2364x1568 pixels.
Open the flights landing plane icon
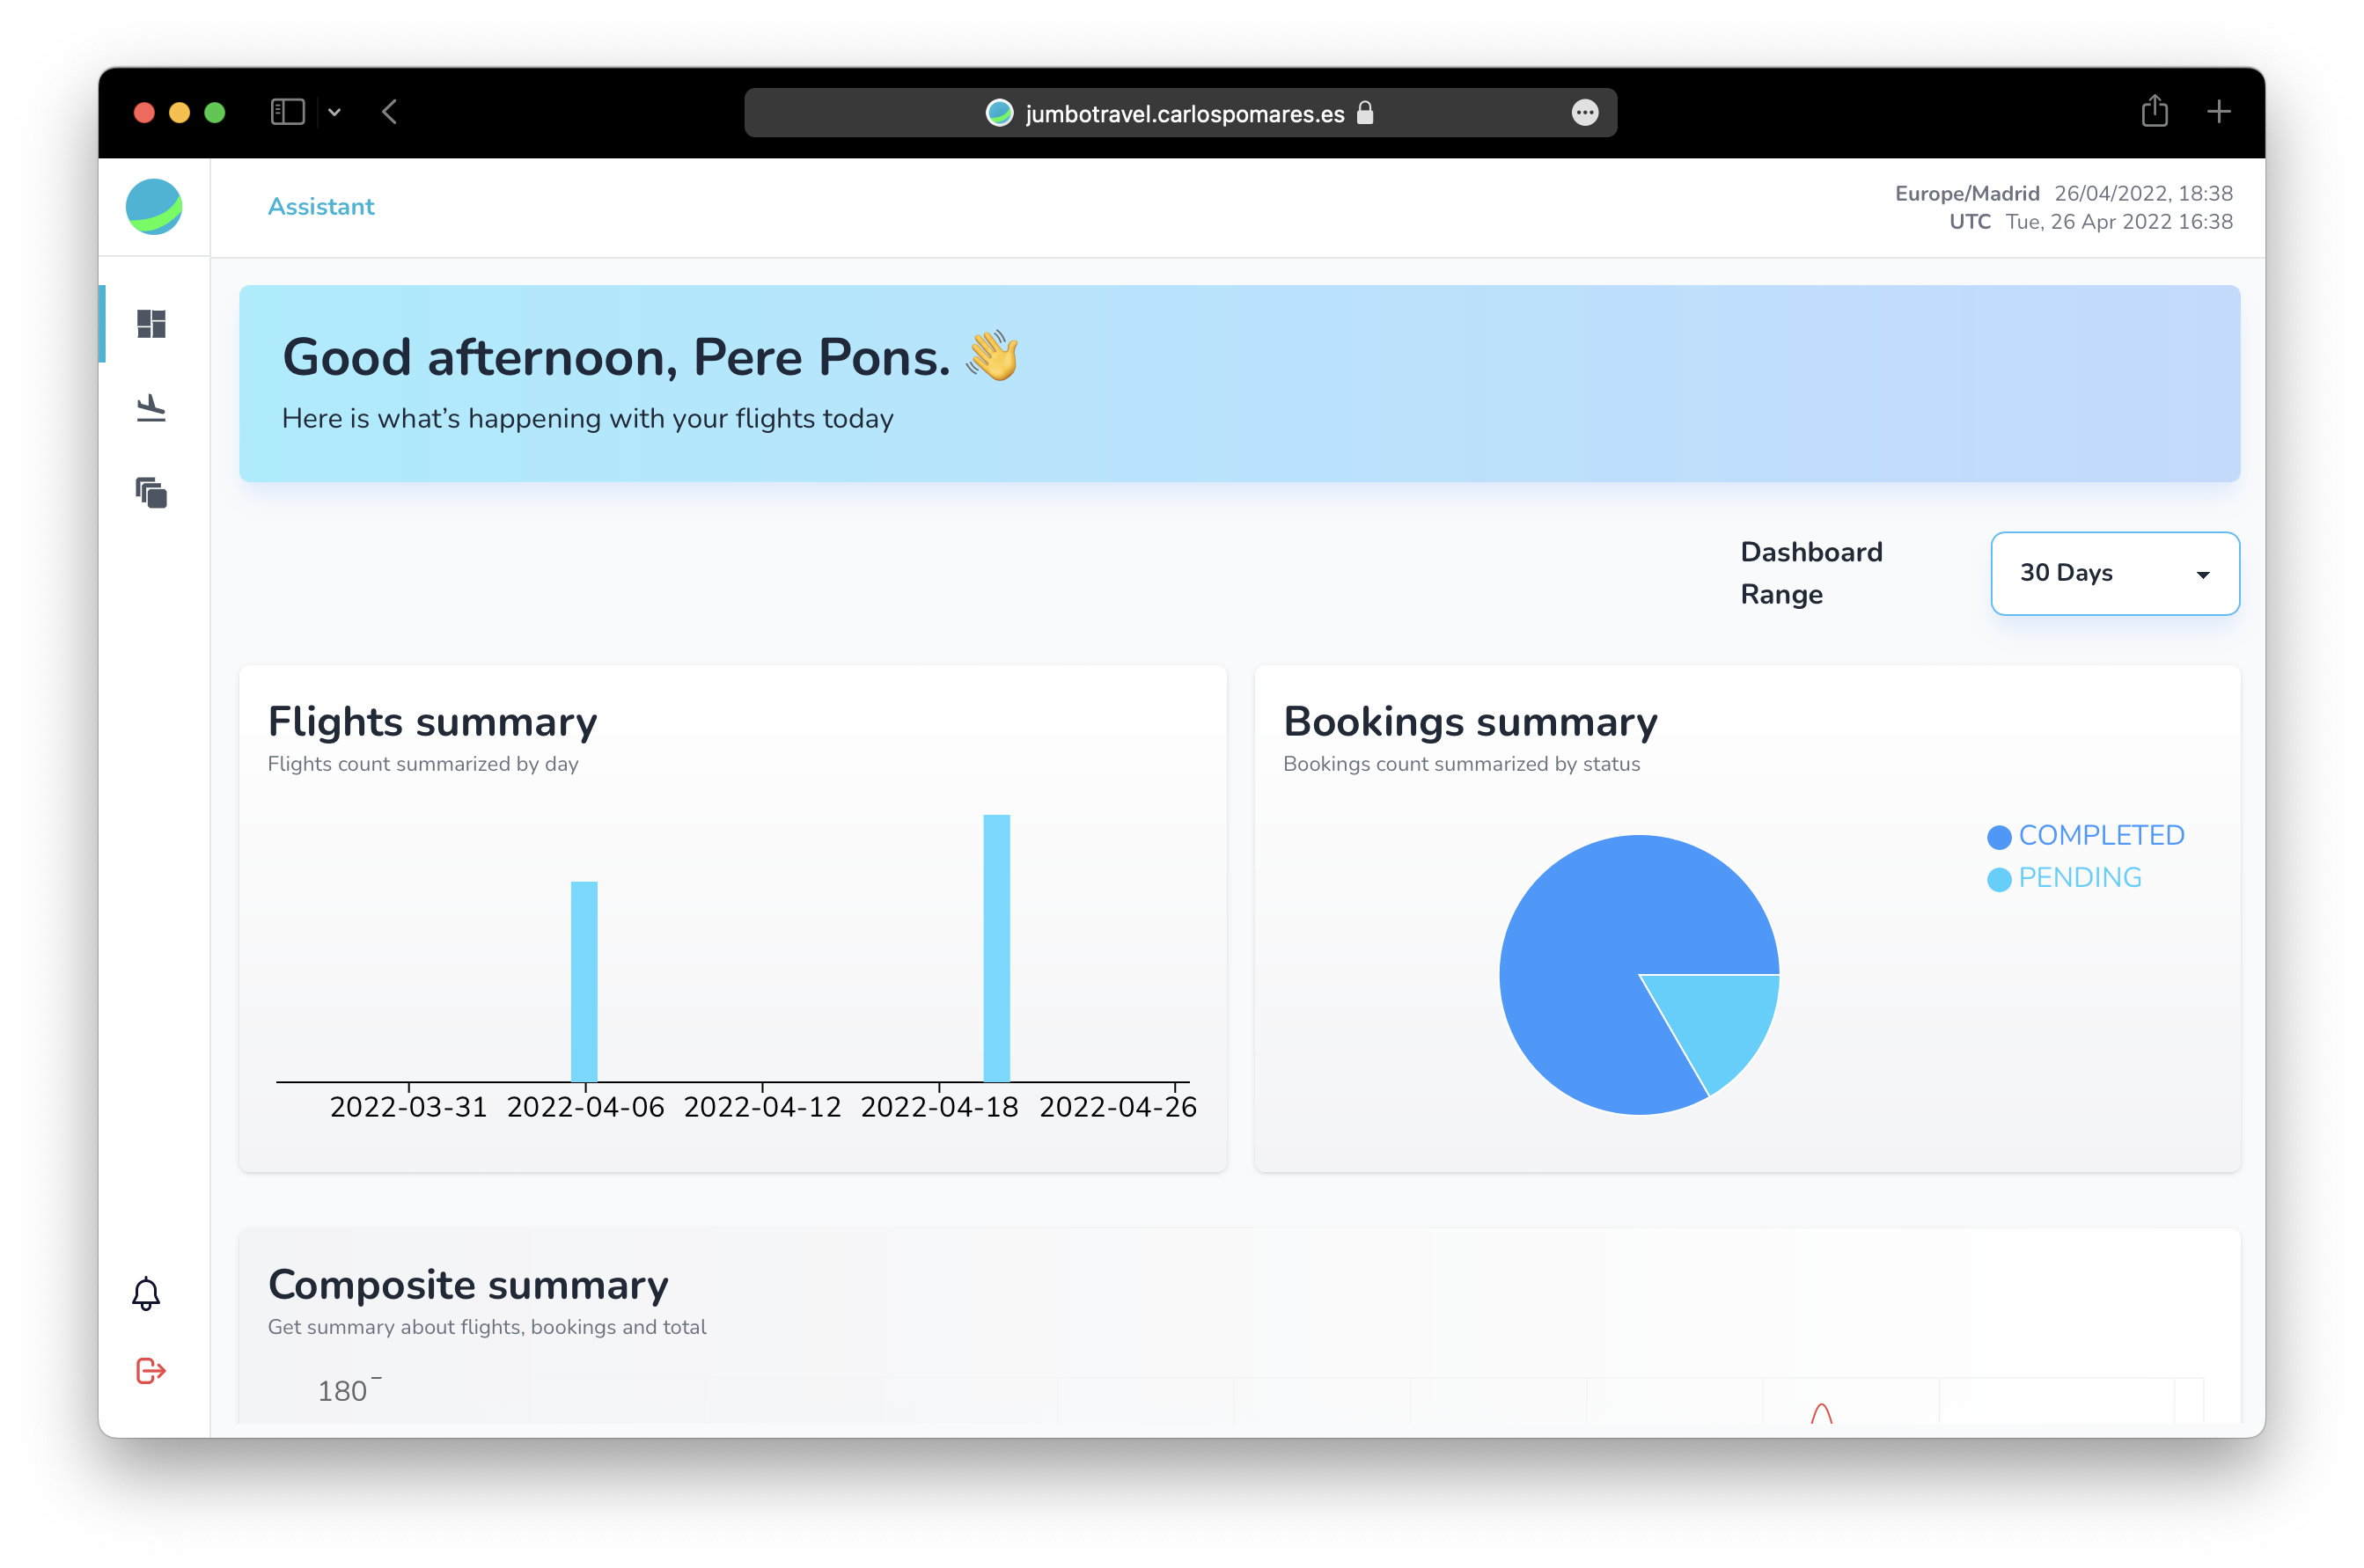click(151, 408)
